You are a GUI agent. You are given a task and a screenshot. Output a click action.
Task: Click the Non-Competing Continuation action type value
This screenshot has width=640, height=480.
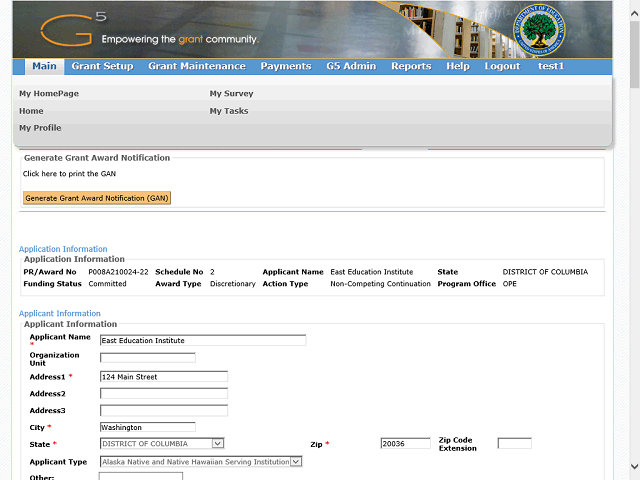click(380, 284)
